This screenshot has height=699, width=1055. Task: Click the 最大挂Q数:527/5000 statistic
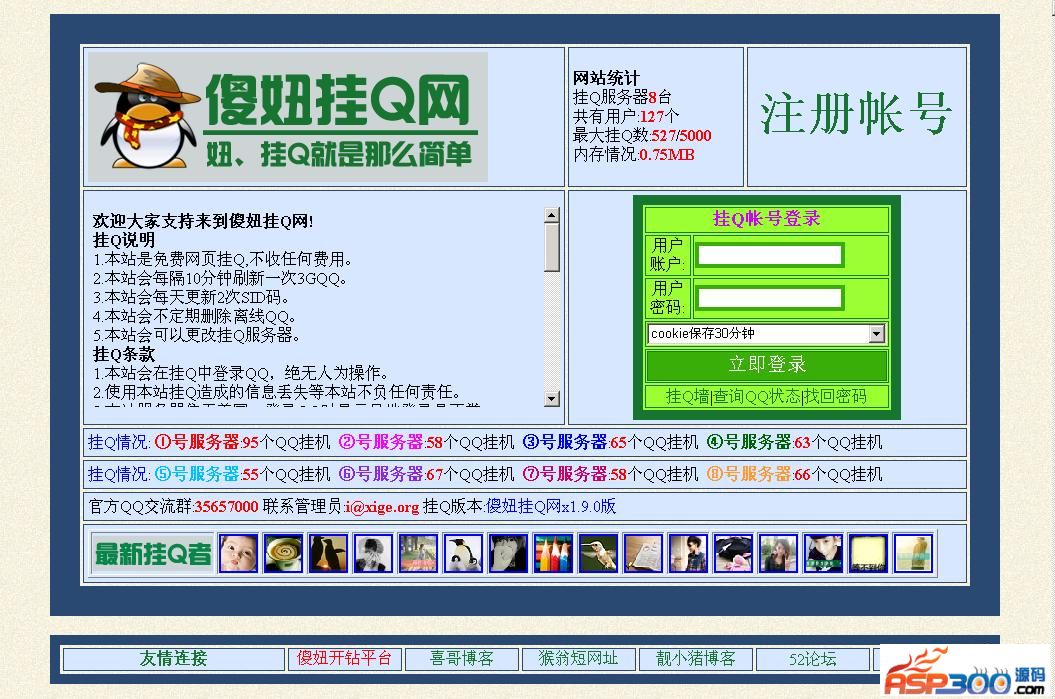tap(642, 135)
